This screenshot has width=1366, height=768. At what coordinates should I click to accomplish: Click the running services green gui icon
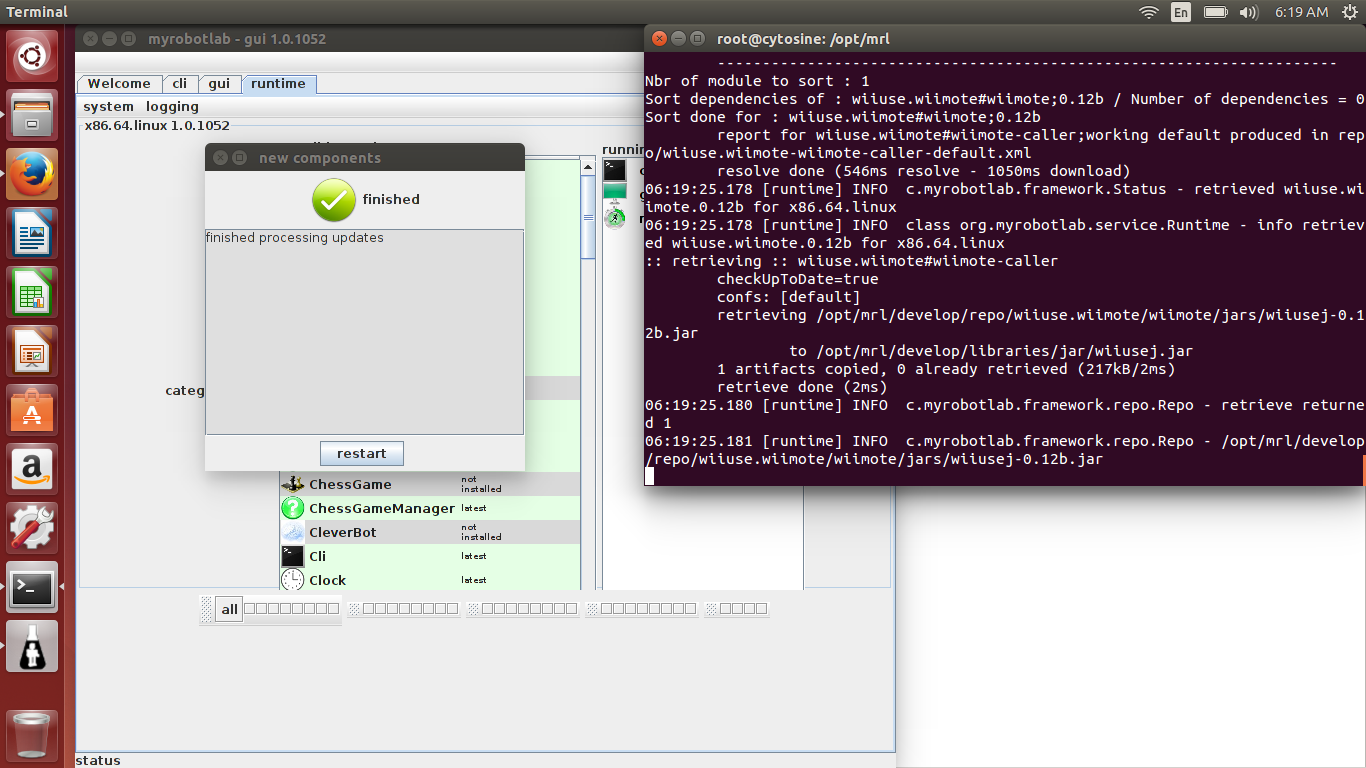click(x=614, y=193)
